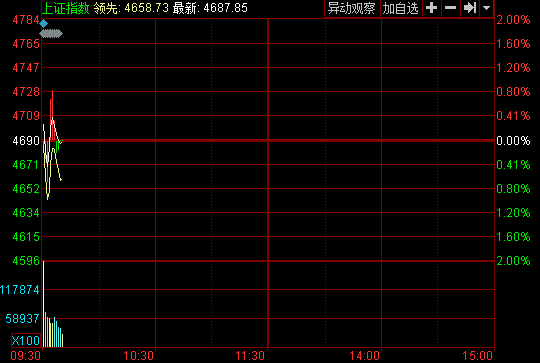540x363 pixels.
Task: Click the gray hexagonal info marker
Action: (51, 33)
